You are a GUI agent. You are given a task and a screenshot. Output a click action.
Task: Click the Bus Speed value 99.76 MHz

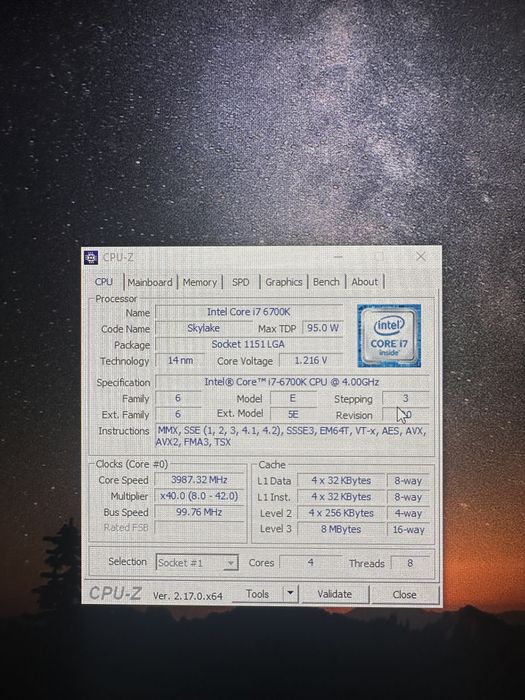[200, 512]
